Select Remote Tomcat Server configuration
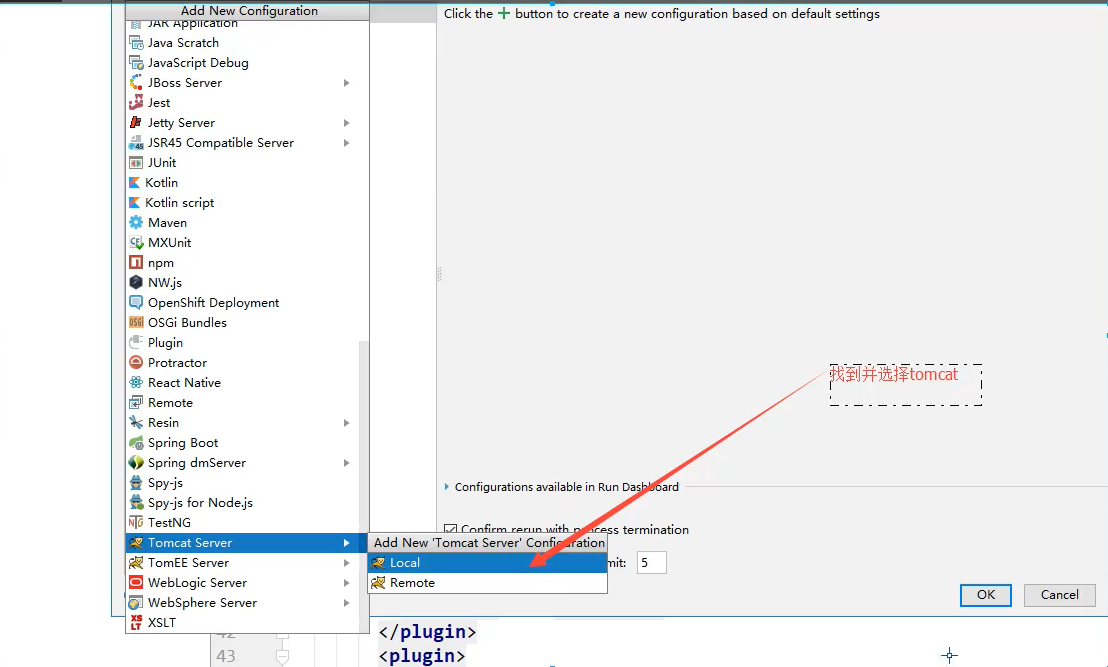 (488, 583)
